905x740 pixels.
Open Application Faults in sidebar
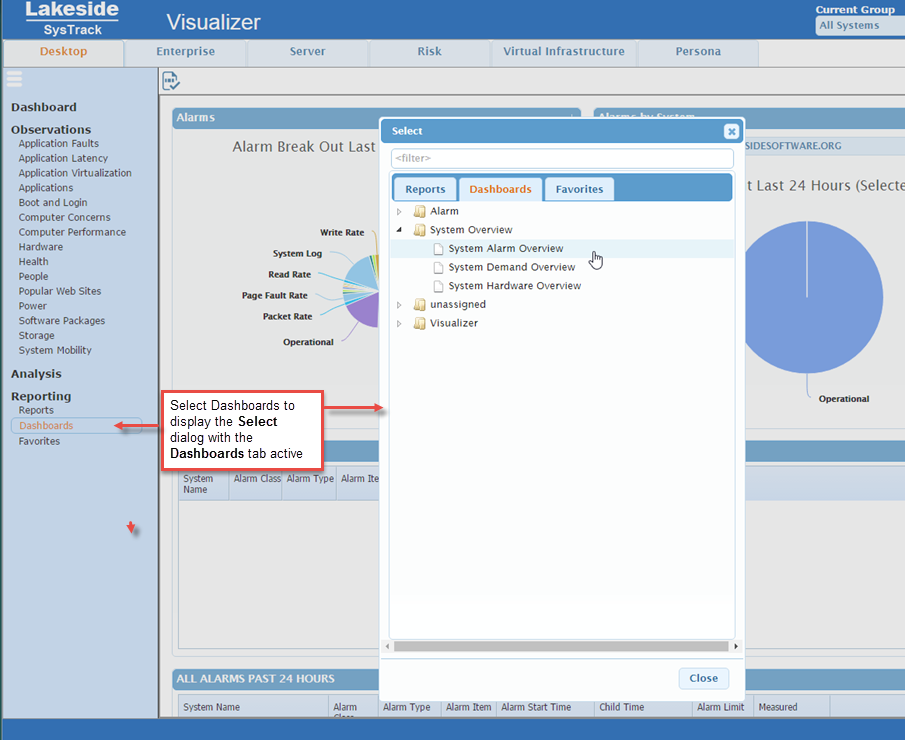[58, 143]
